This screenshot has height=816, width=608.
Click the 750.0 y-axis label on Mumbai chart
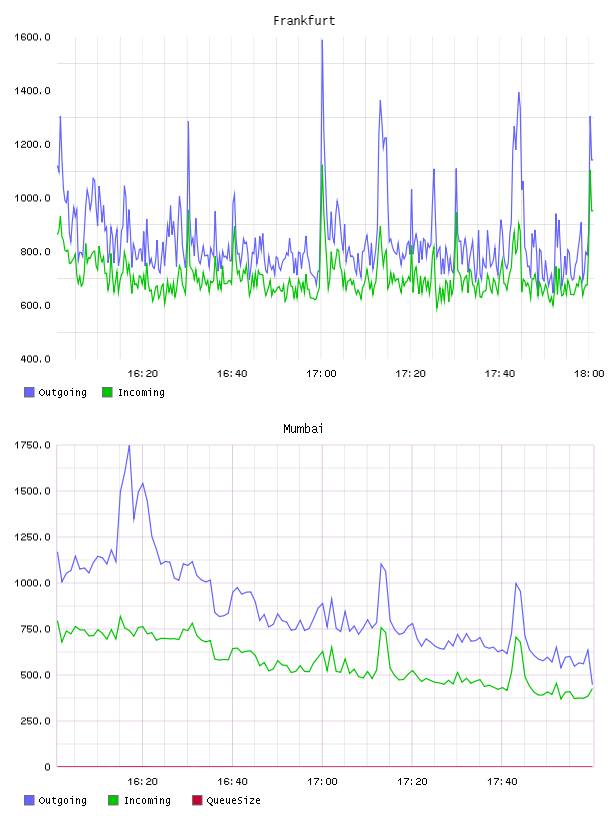click(x=35, y=629)
